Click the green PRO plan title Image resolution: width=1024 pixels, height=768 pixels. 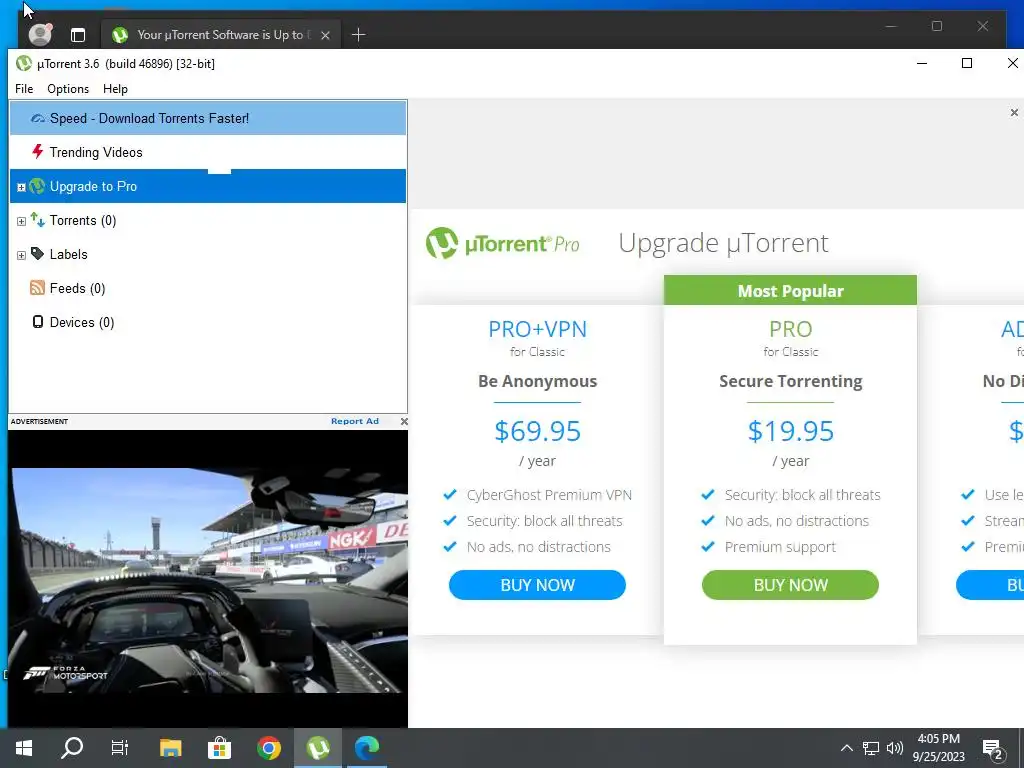[x=790, y=329]
